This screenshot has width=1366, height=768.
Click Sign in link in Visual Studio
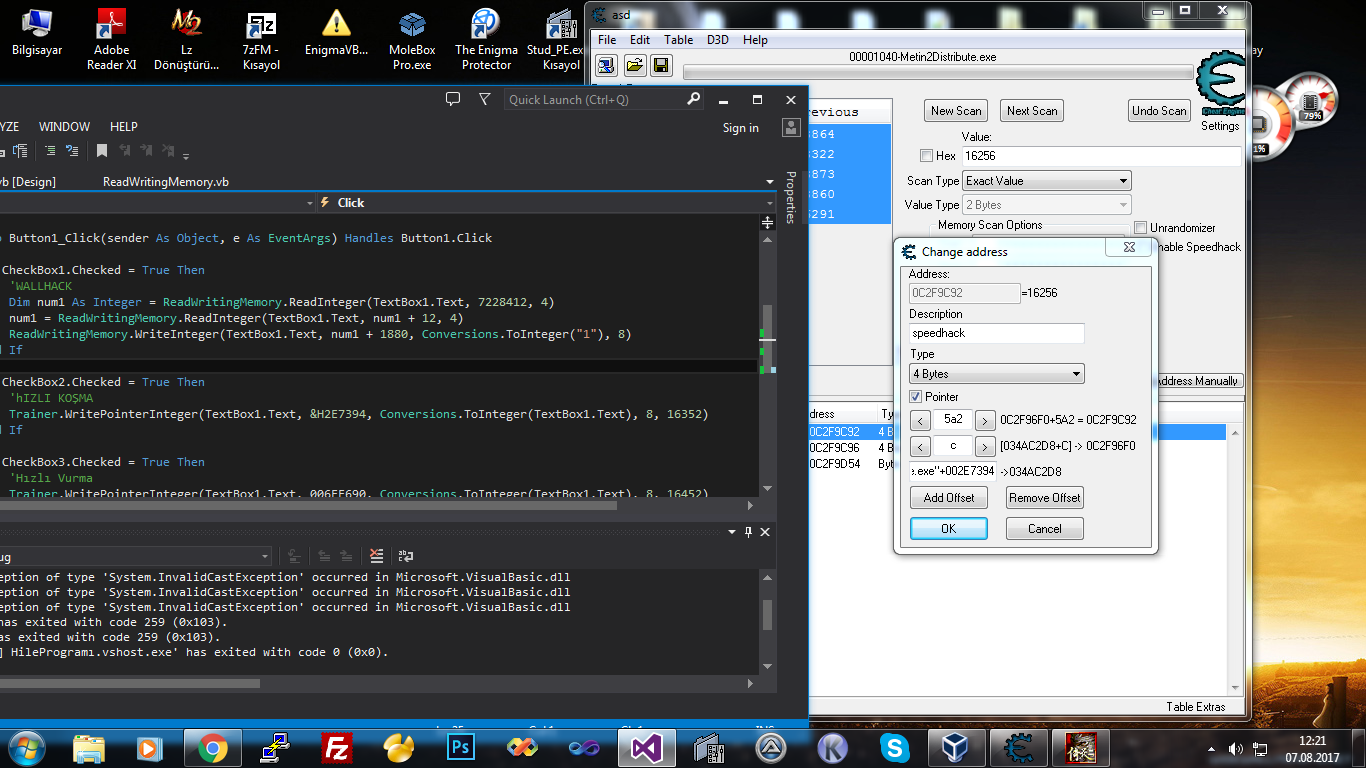(741, 128)
